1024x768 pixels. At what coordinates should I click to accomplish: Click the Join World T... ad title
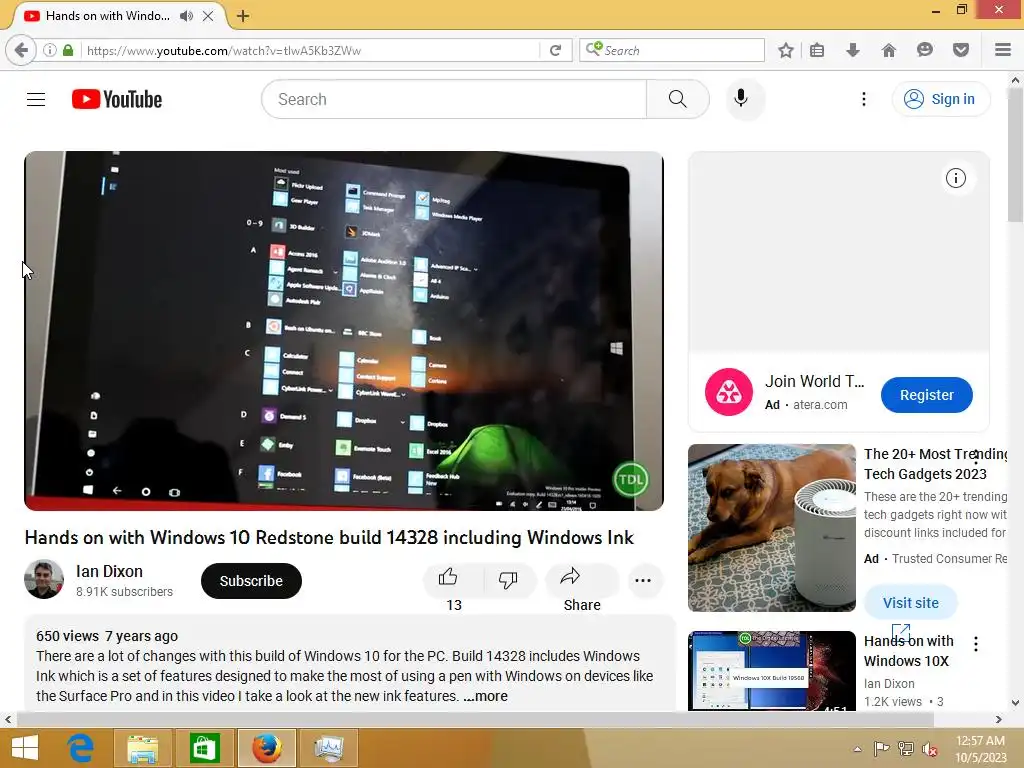(814, 381)
